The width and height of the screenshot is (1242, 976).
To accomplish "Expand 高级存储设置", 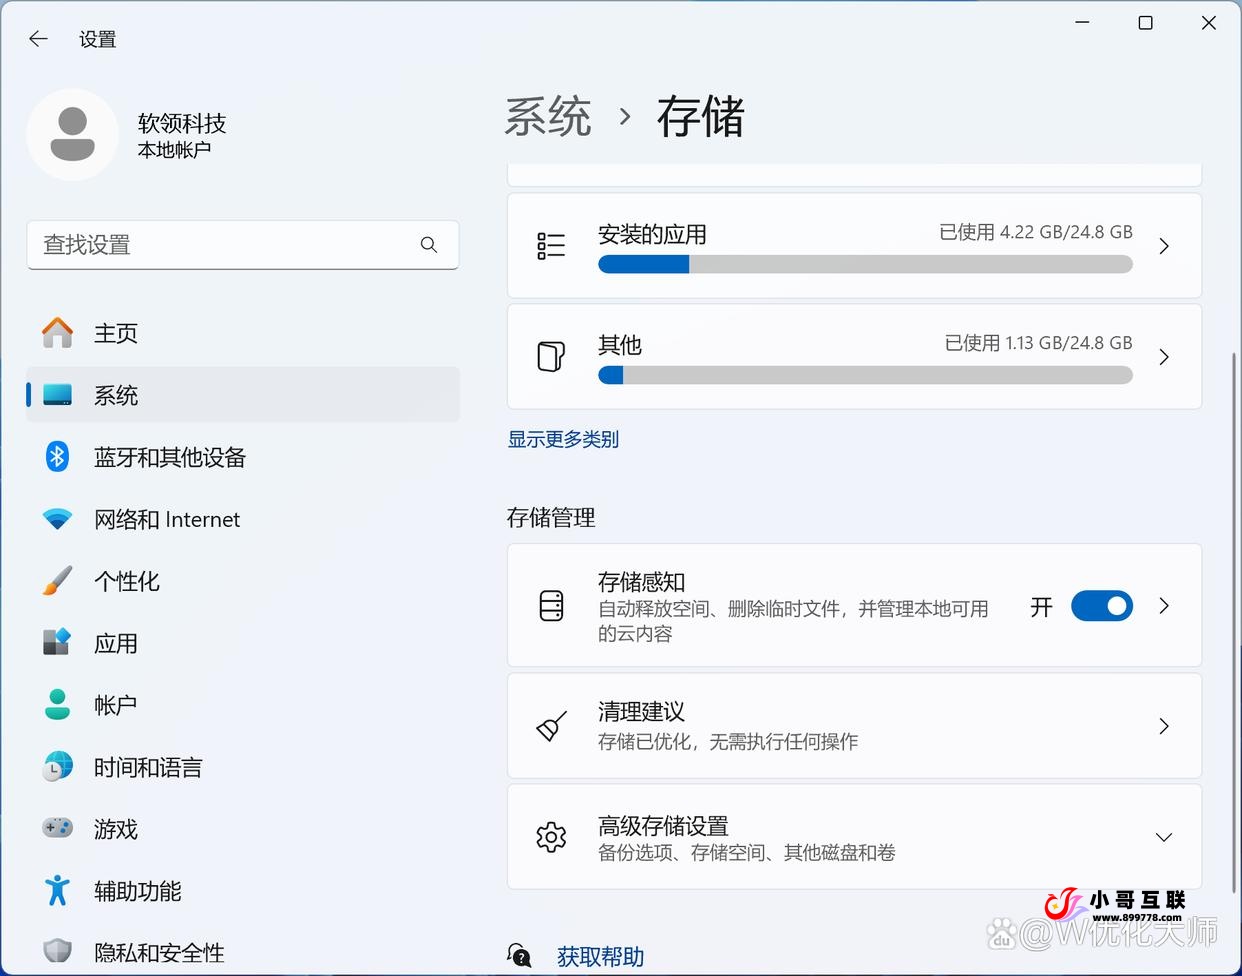I will click(1163, 837).
